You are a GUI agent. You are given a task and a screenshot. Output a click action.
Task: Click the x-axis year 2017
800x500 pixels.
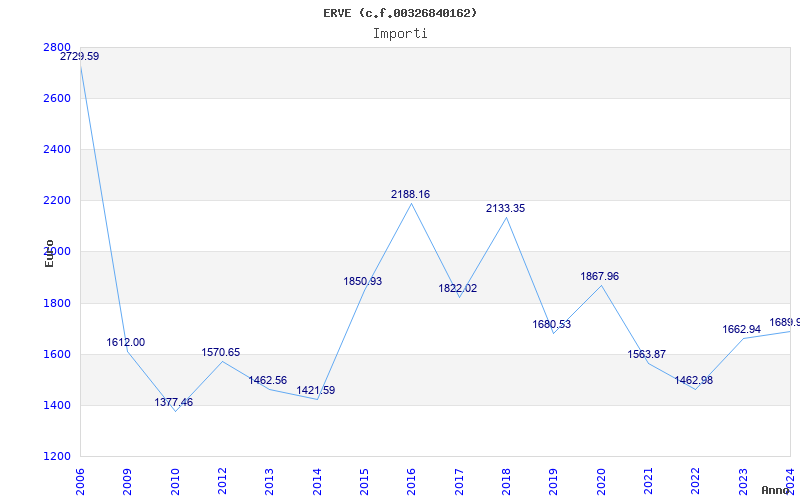[459, 482]
